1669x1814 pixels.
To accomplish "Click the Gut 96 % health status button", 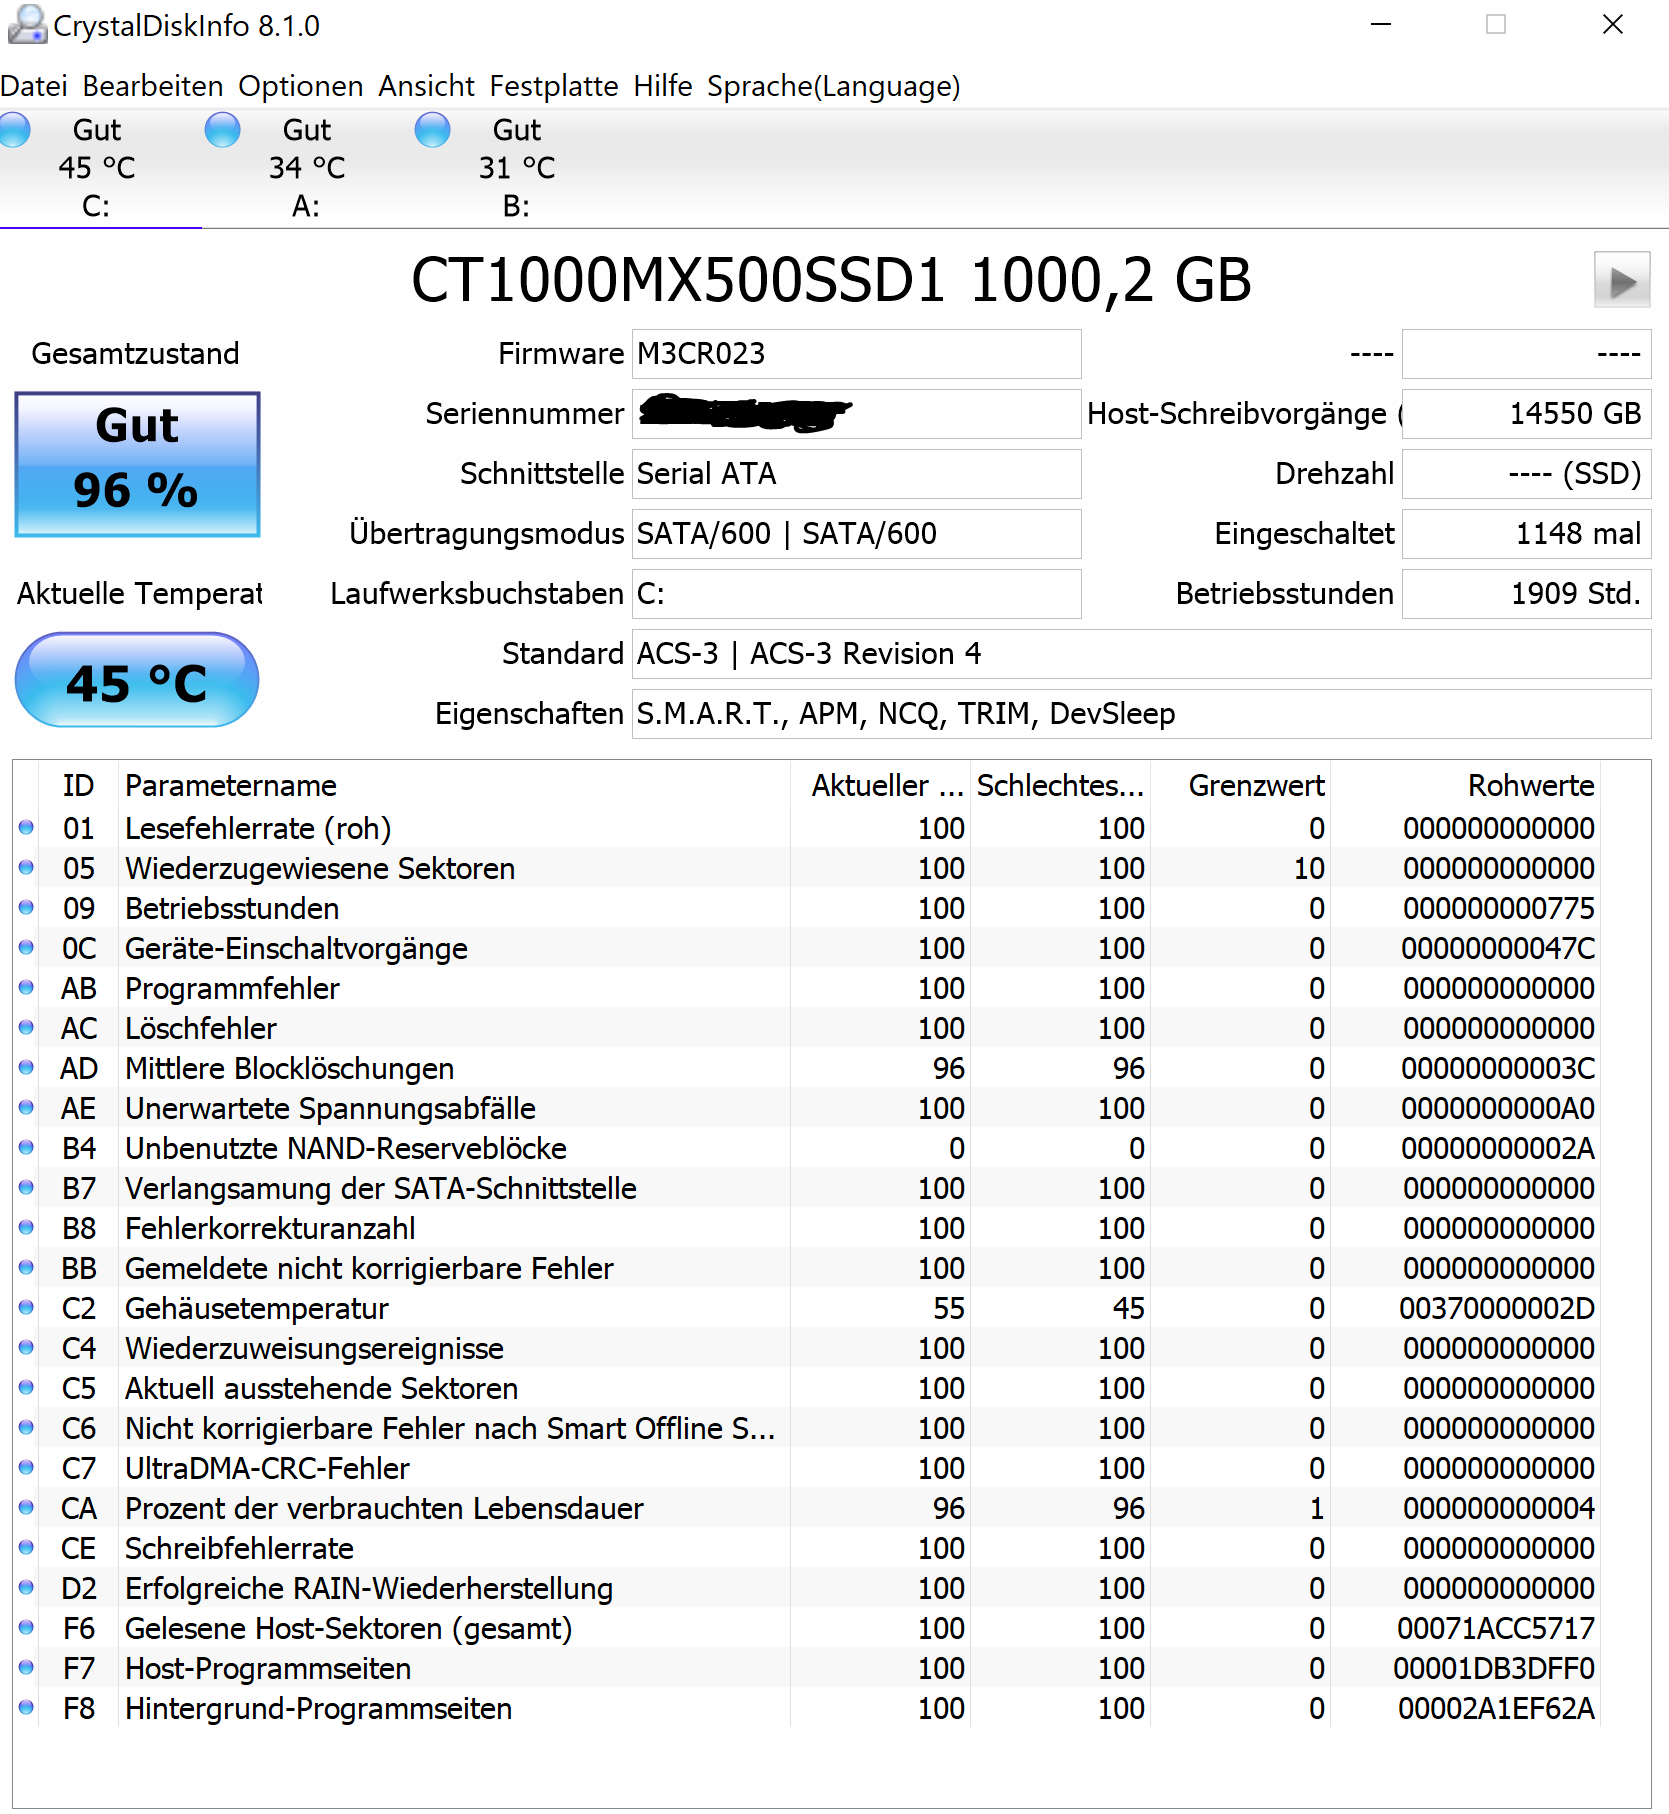I will tap(138, 464).
